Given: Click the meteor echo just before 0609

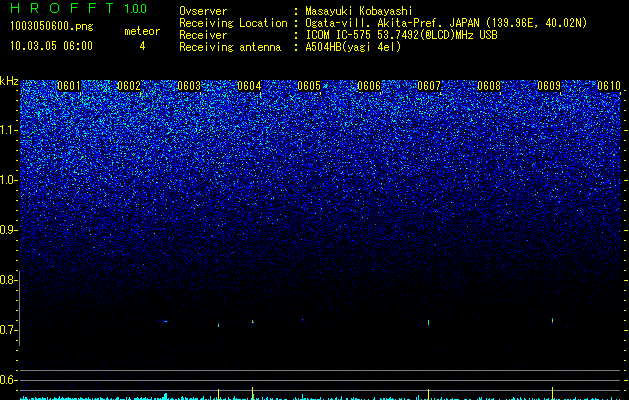Looking at the screenshot, I should (x=552, y=321).
